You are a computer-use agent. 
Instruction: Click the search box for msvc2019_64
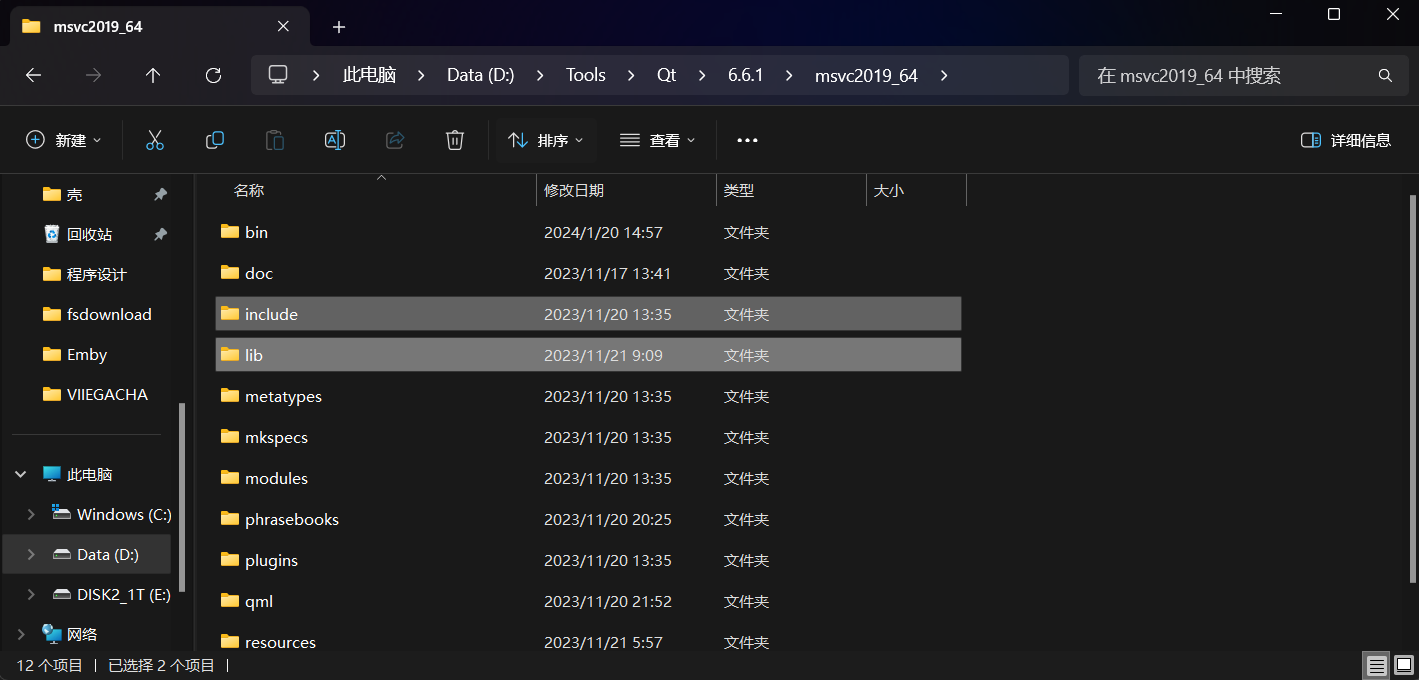point(1230,75)
